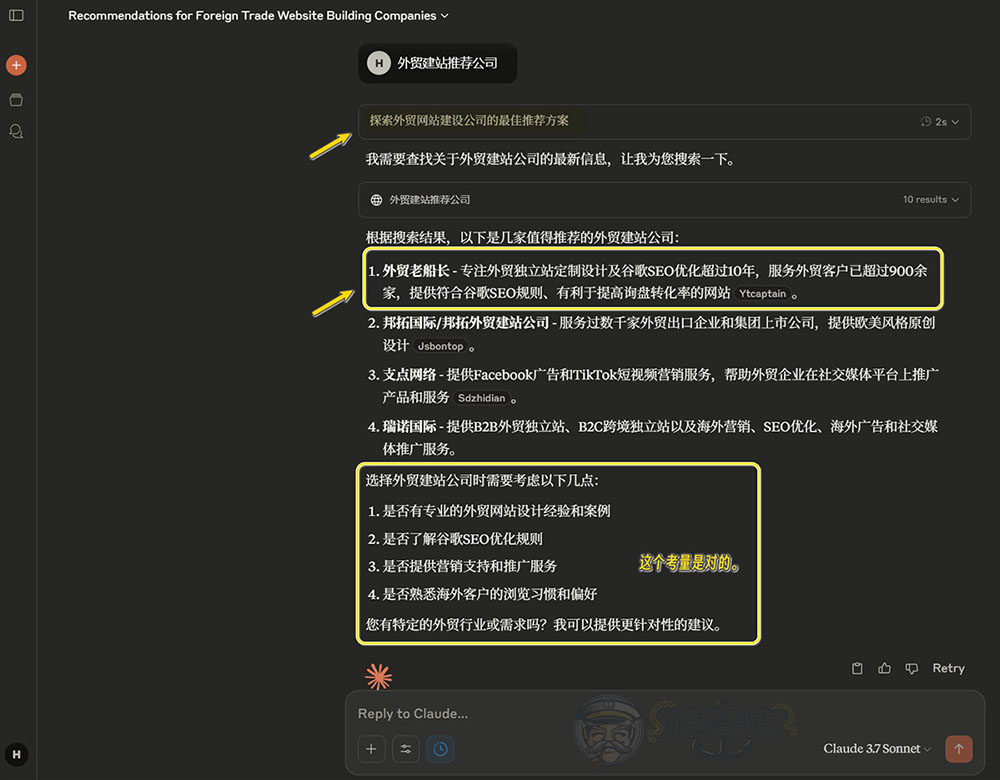
Task: Click the list item 外贸老船长
Action: point(647,281)
